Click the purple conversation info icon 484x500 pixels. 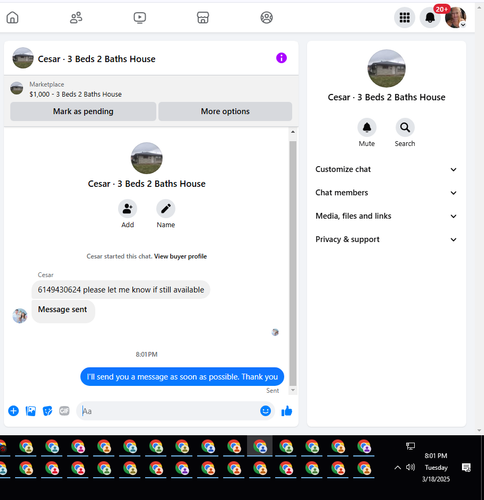pyautogui.click(x=281, y=58)
